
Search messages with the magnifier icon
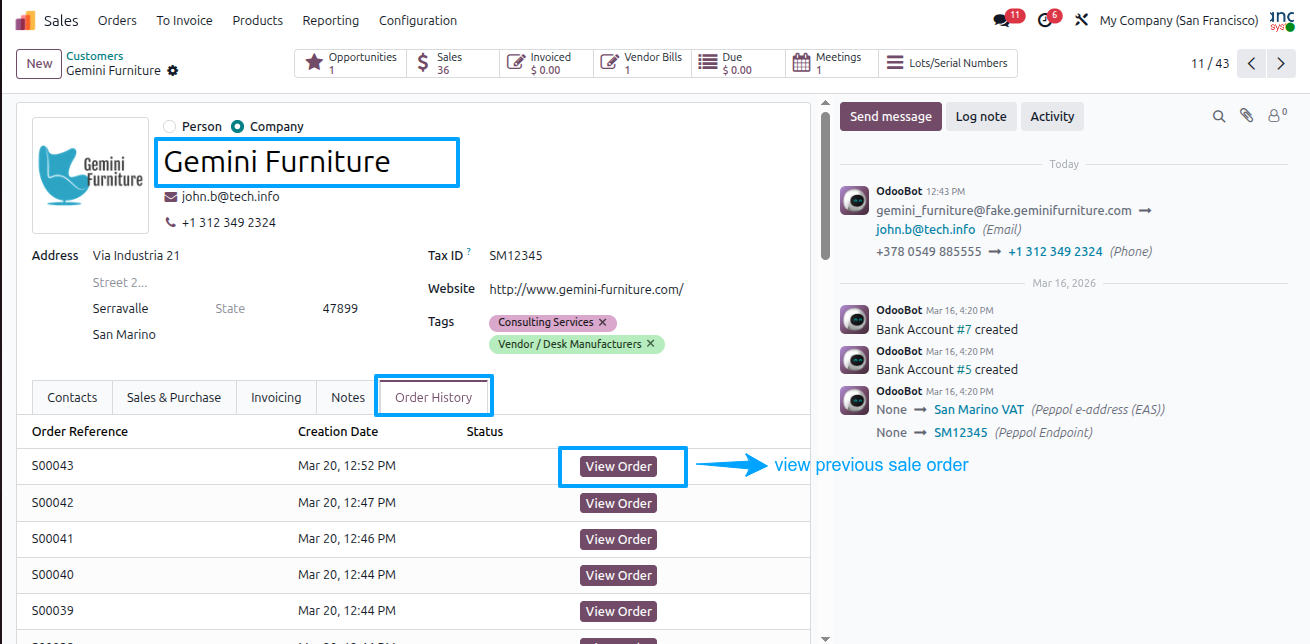click(1219, 116)
